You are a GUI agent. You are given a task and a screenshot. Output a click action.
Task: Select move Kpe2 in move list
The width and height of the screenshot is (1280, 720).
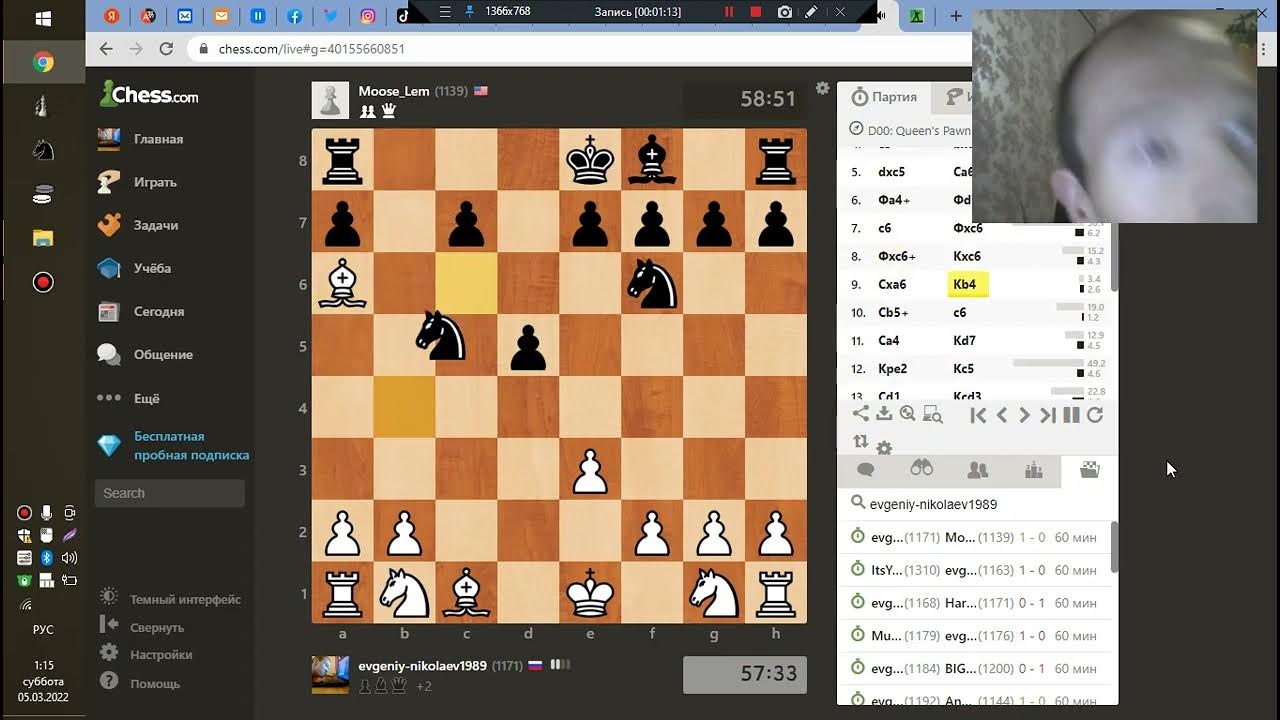[x=892, y=368]
